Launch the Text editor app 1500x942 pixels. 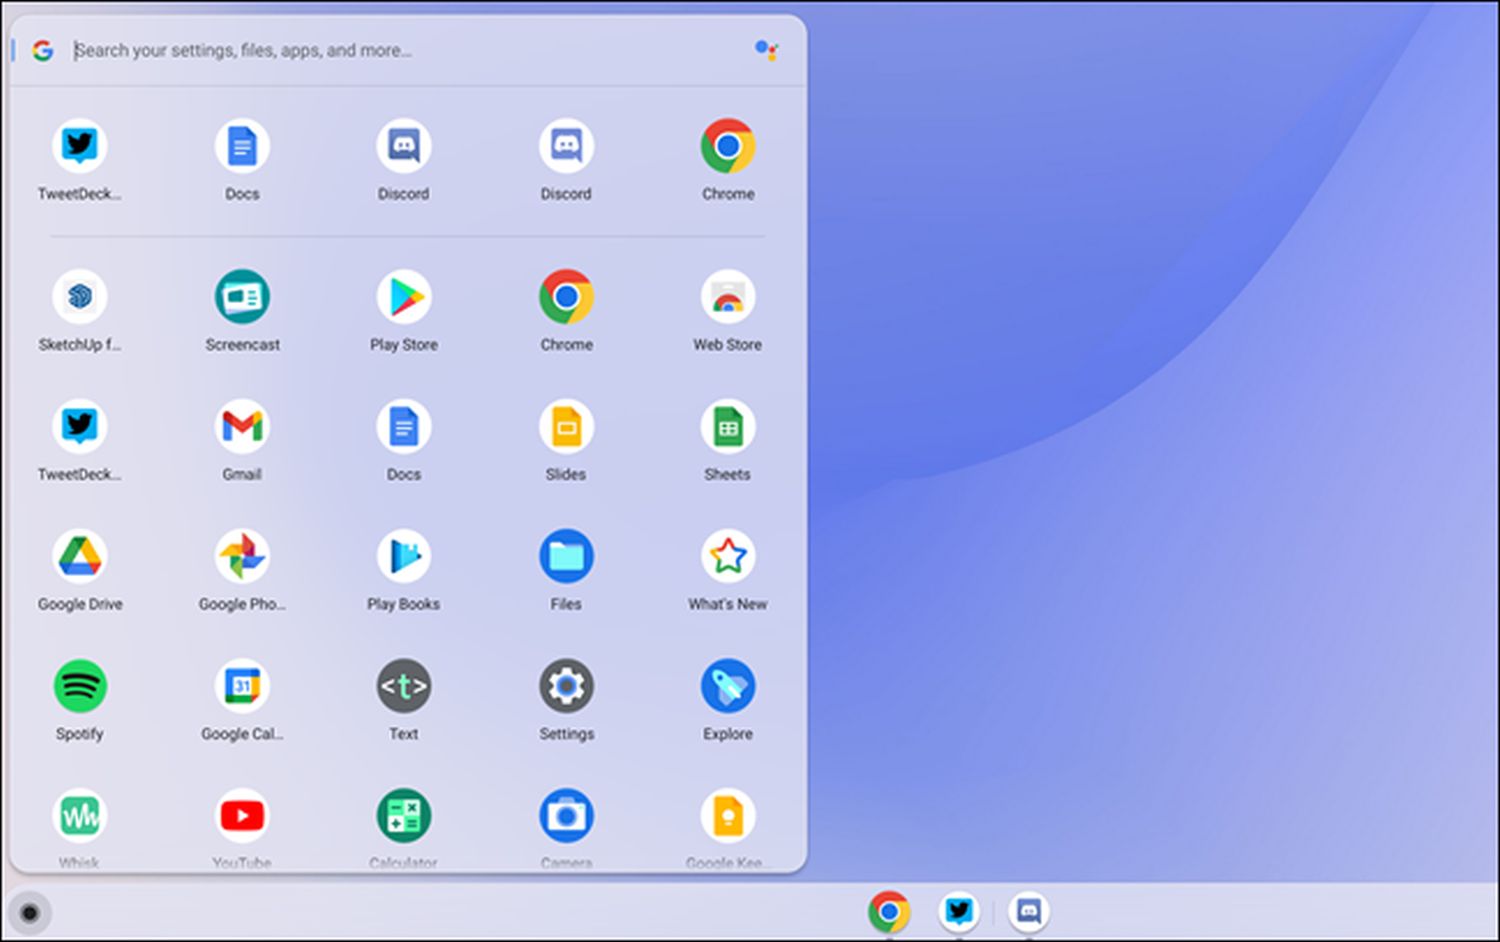[404, 688]
